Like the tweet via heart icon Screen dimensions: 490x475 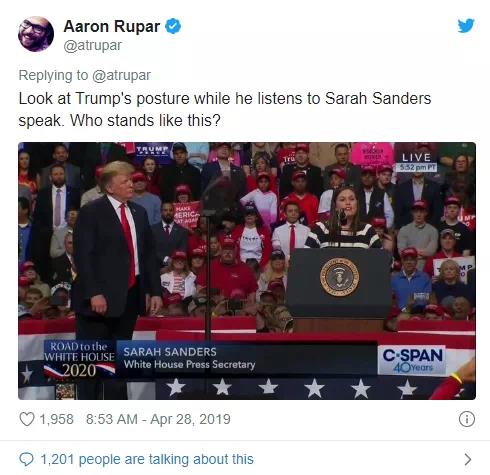(x=27, y=419)
